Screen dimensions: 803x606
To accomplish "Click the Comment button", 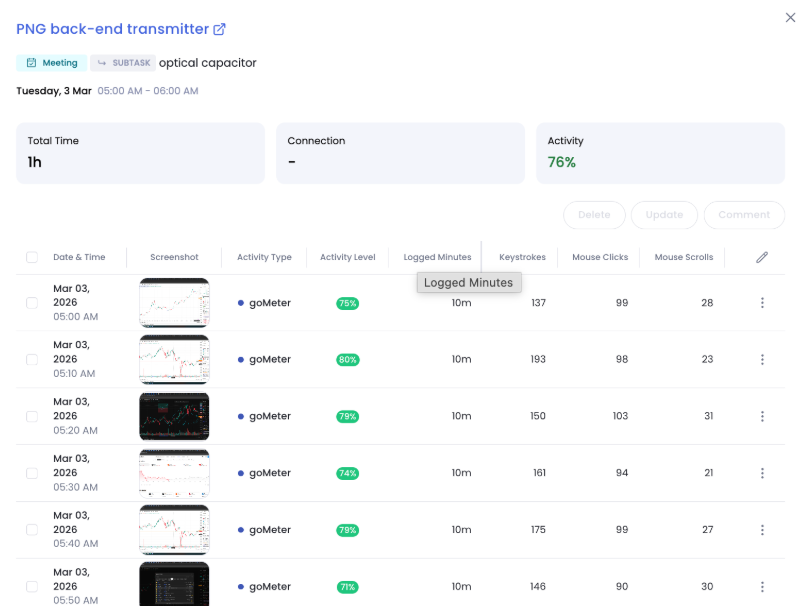I will [743, 215].
